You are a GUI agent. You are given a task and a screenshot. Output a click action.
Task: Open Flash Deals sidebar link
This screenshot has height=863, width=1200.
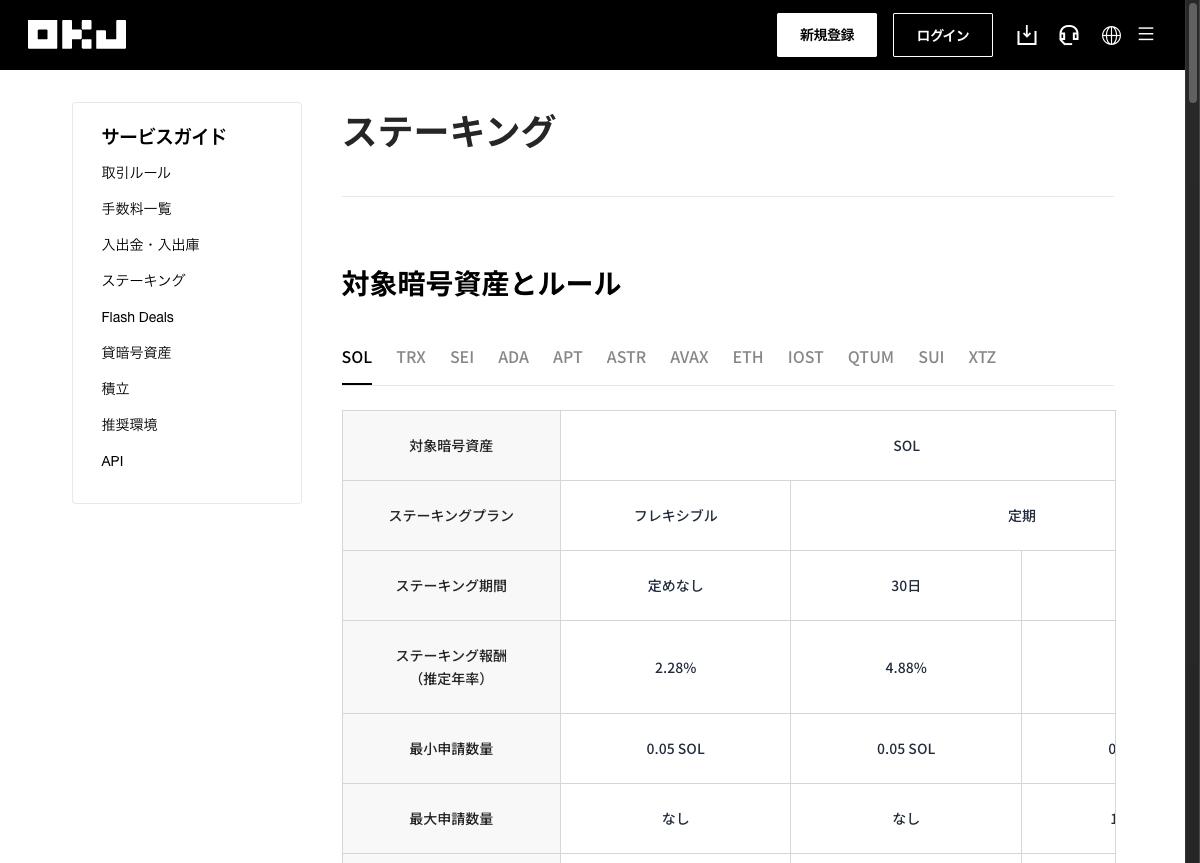(137, 317)
